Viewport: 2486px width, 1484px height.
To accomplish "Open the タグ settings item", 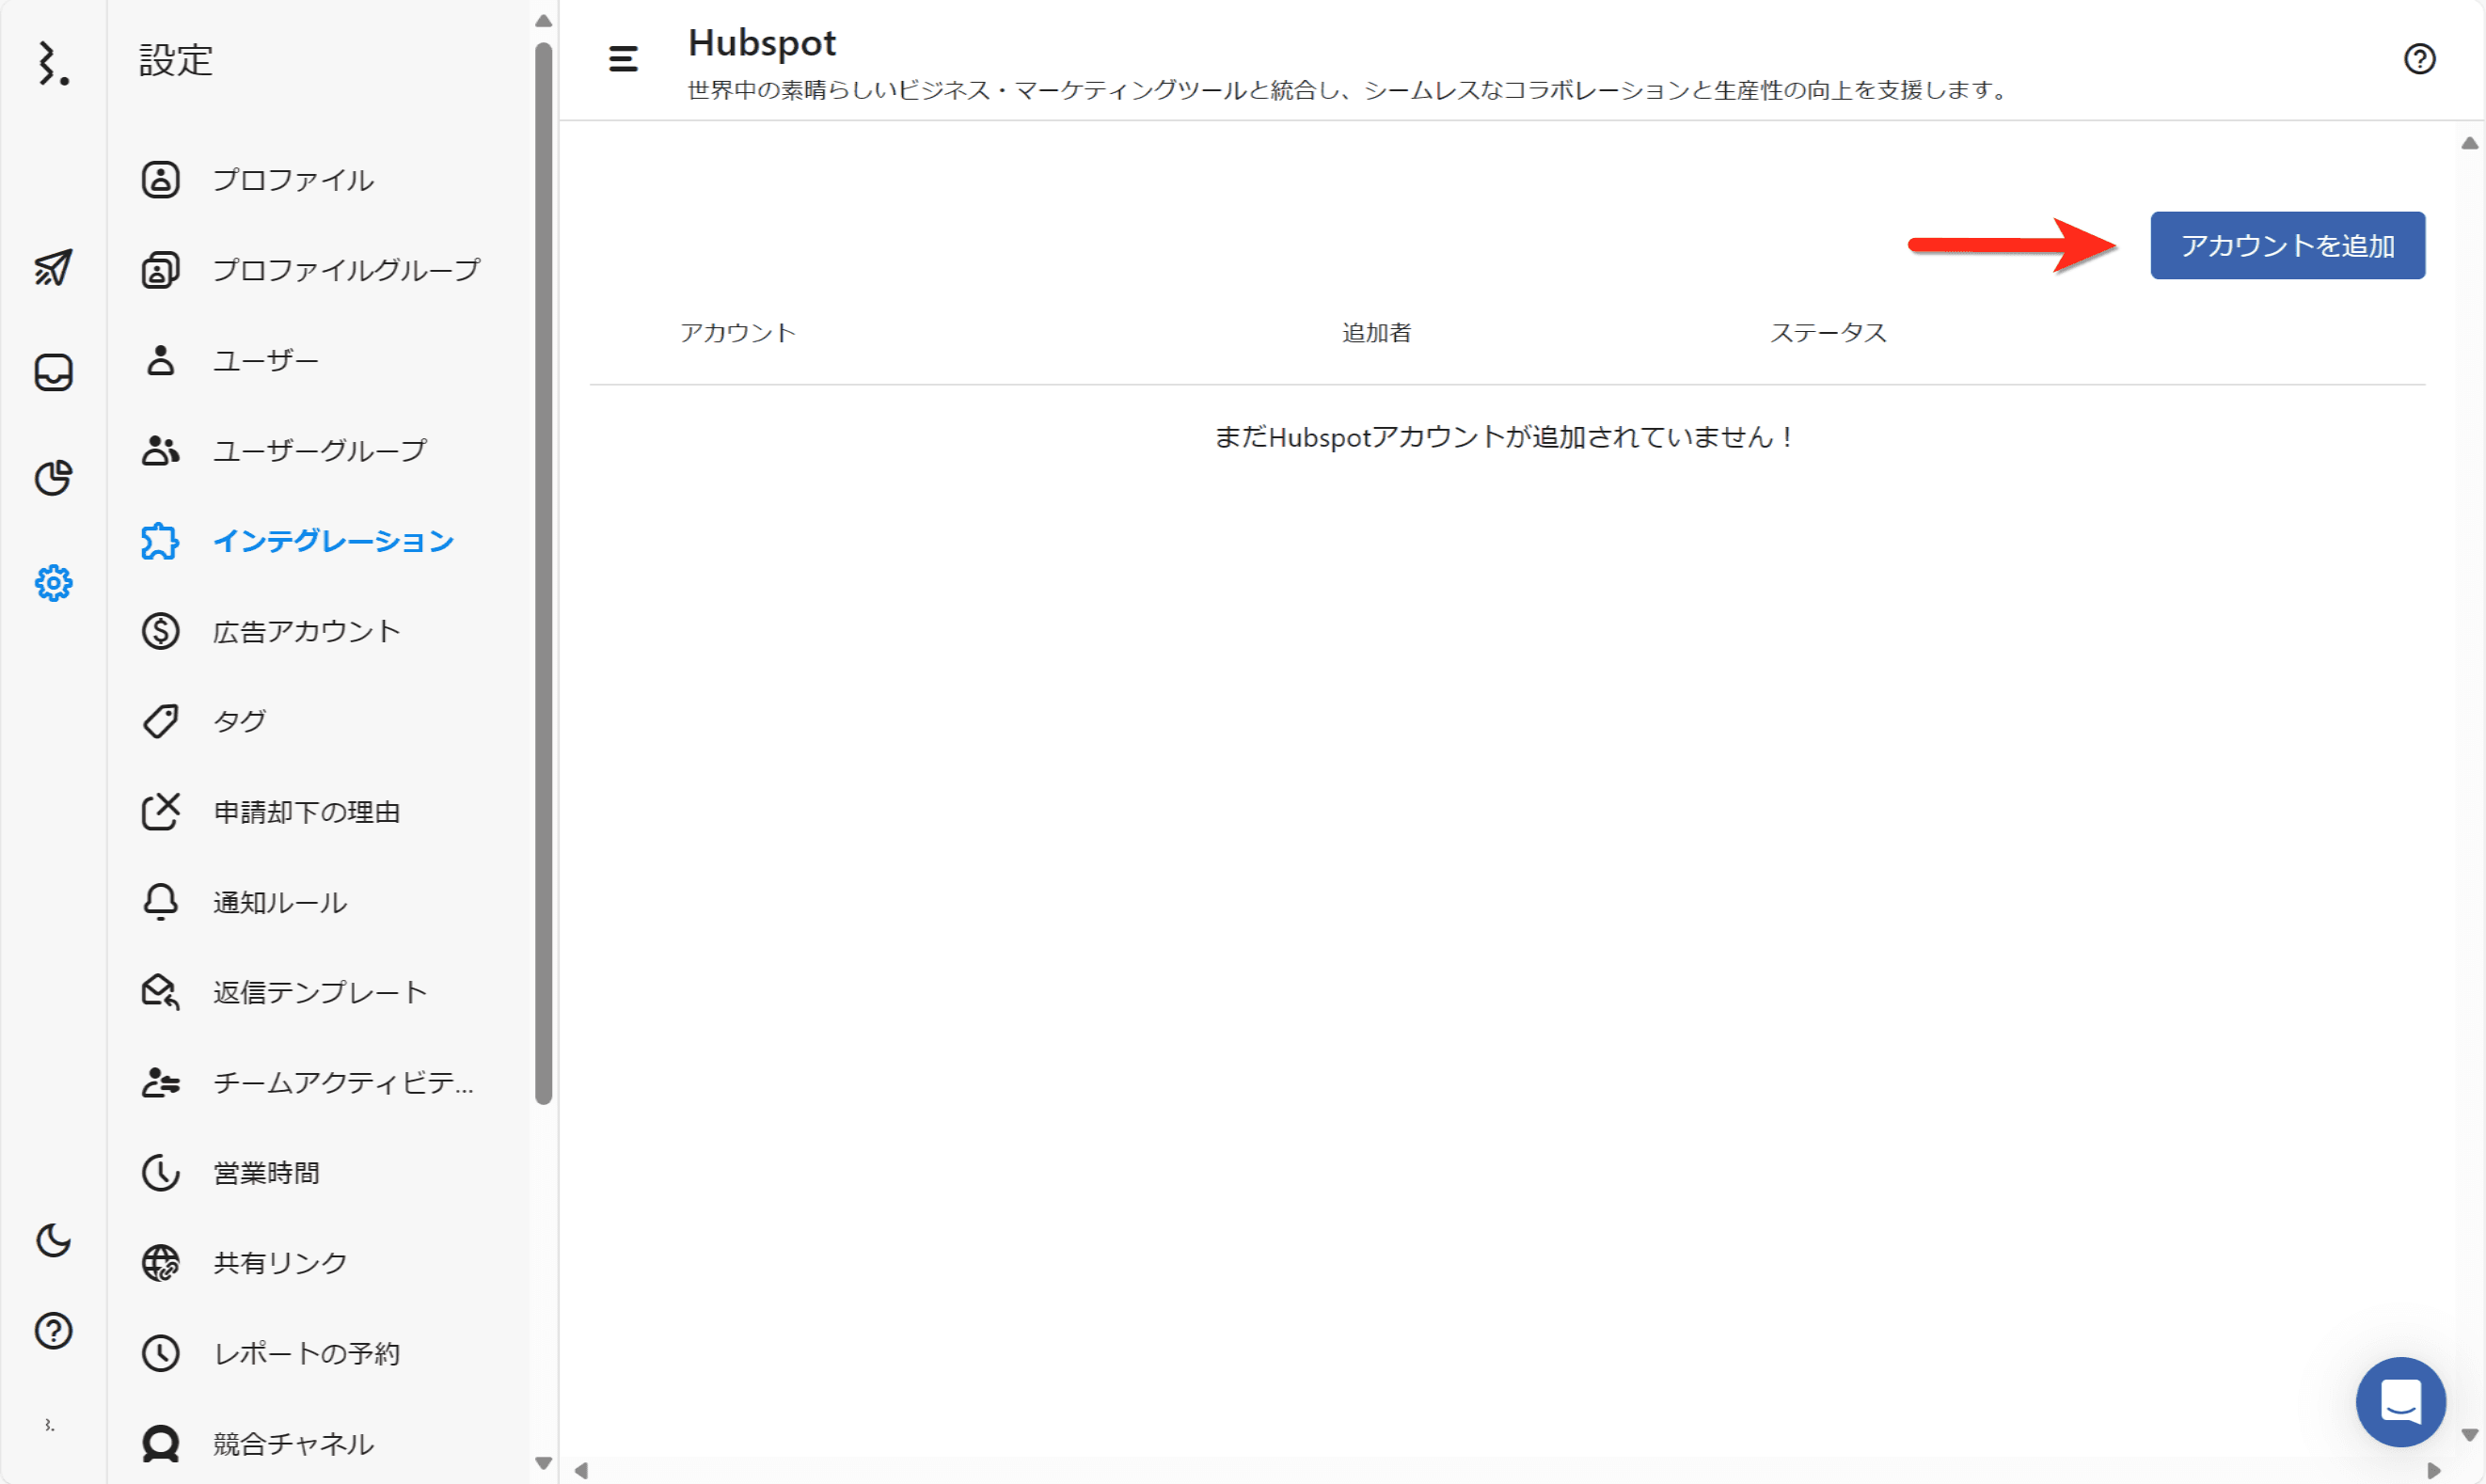I will pyautogui.click(x=240, y=721).
